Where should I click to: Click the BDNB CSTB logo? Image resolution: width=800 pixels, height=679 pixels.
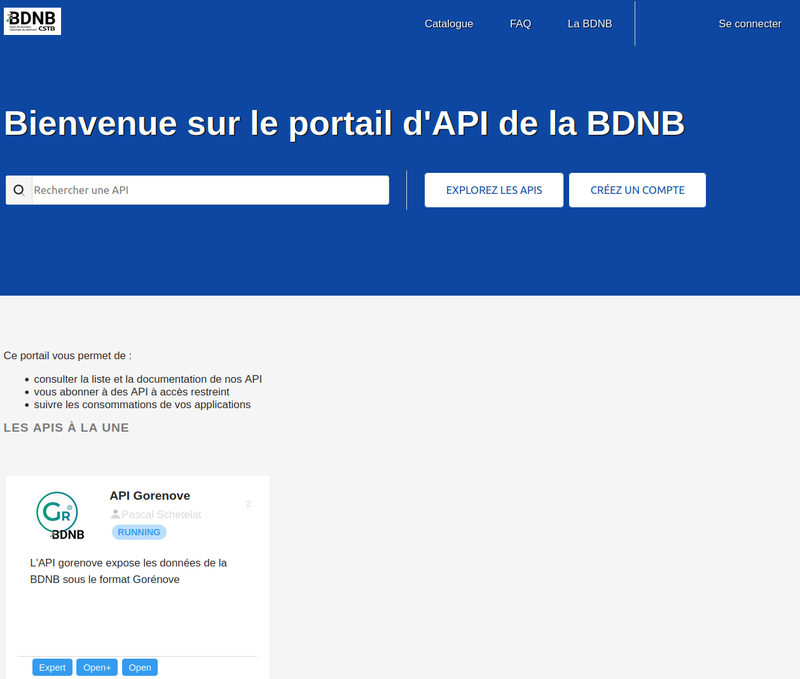pos(32,20)
